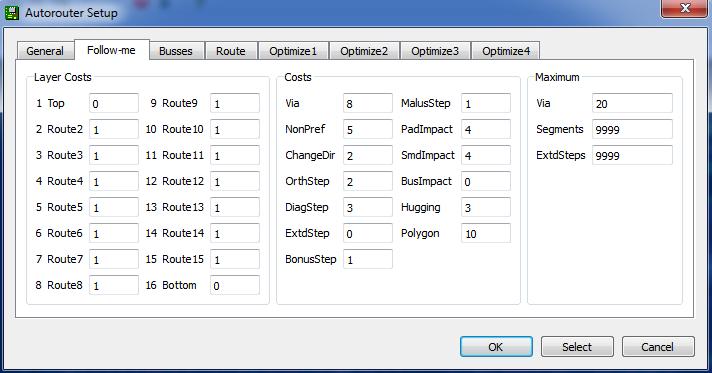Click the Maximum Segments field
The height and width of the screenshot is (373, 712).
(632, 129)
